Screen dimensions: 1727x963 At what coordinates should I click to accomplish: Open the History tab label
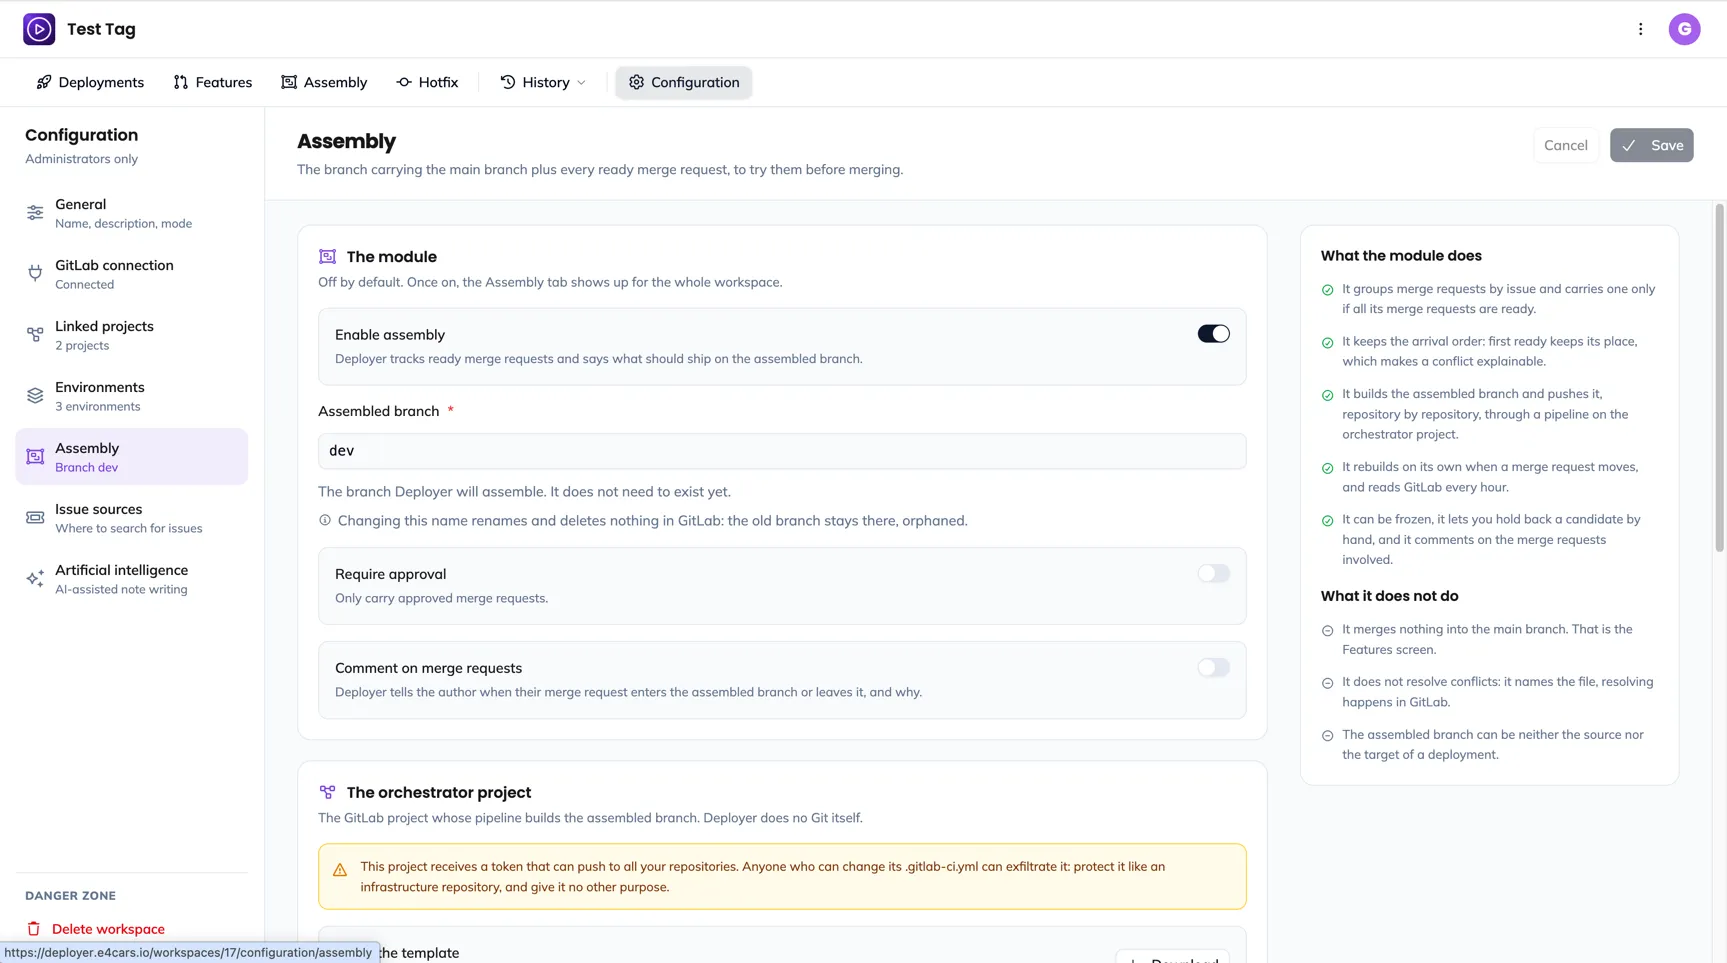coord(546,82)
